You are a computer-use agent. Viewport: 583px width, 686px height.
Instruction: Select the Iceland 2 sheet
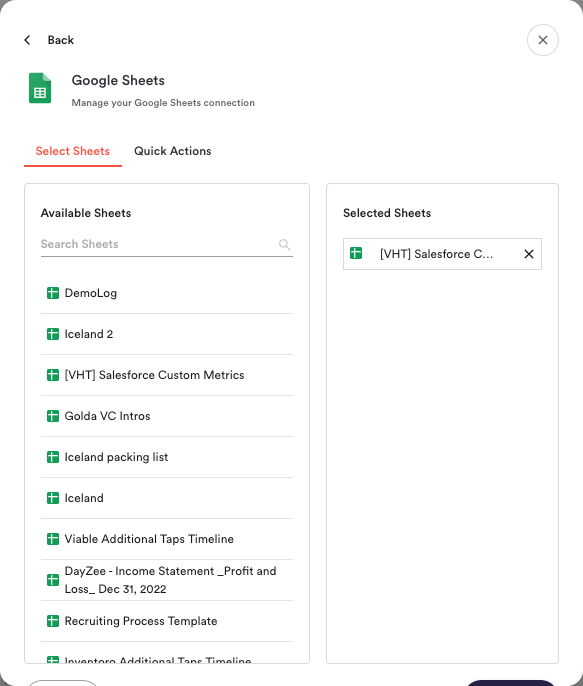pyautogui.click(x=167, y=334)
